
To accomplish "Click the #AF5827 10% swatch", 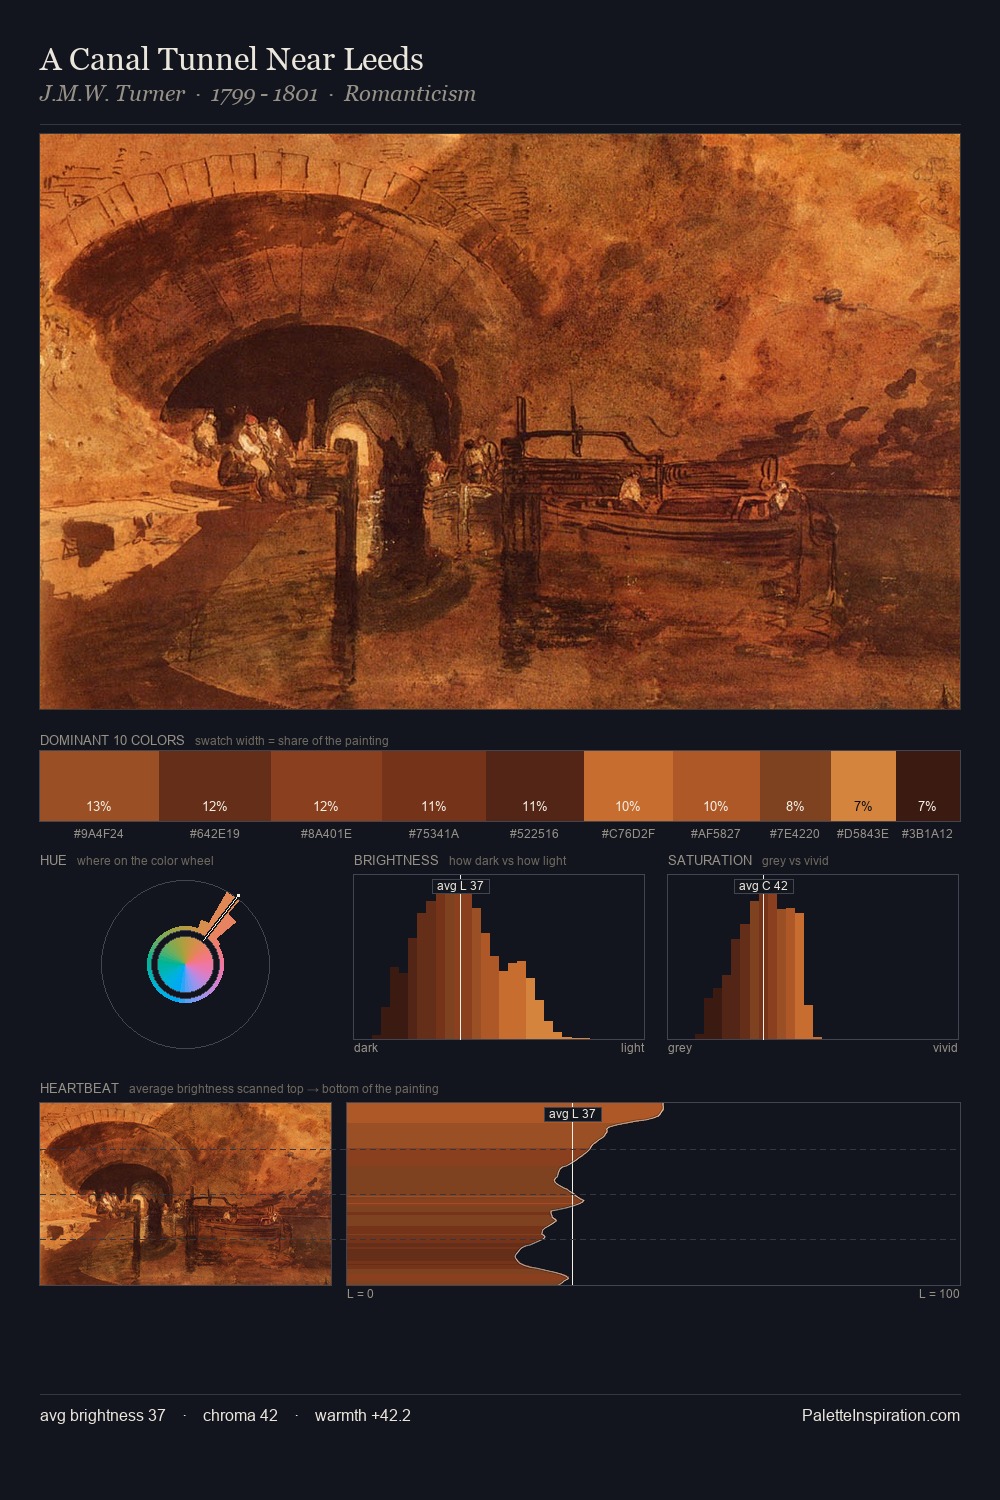I will click(716, 786).
